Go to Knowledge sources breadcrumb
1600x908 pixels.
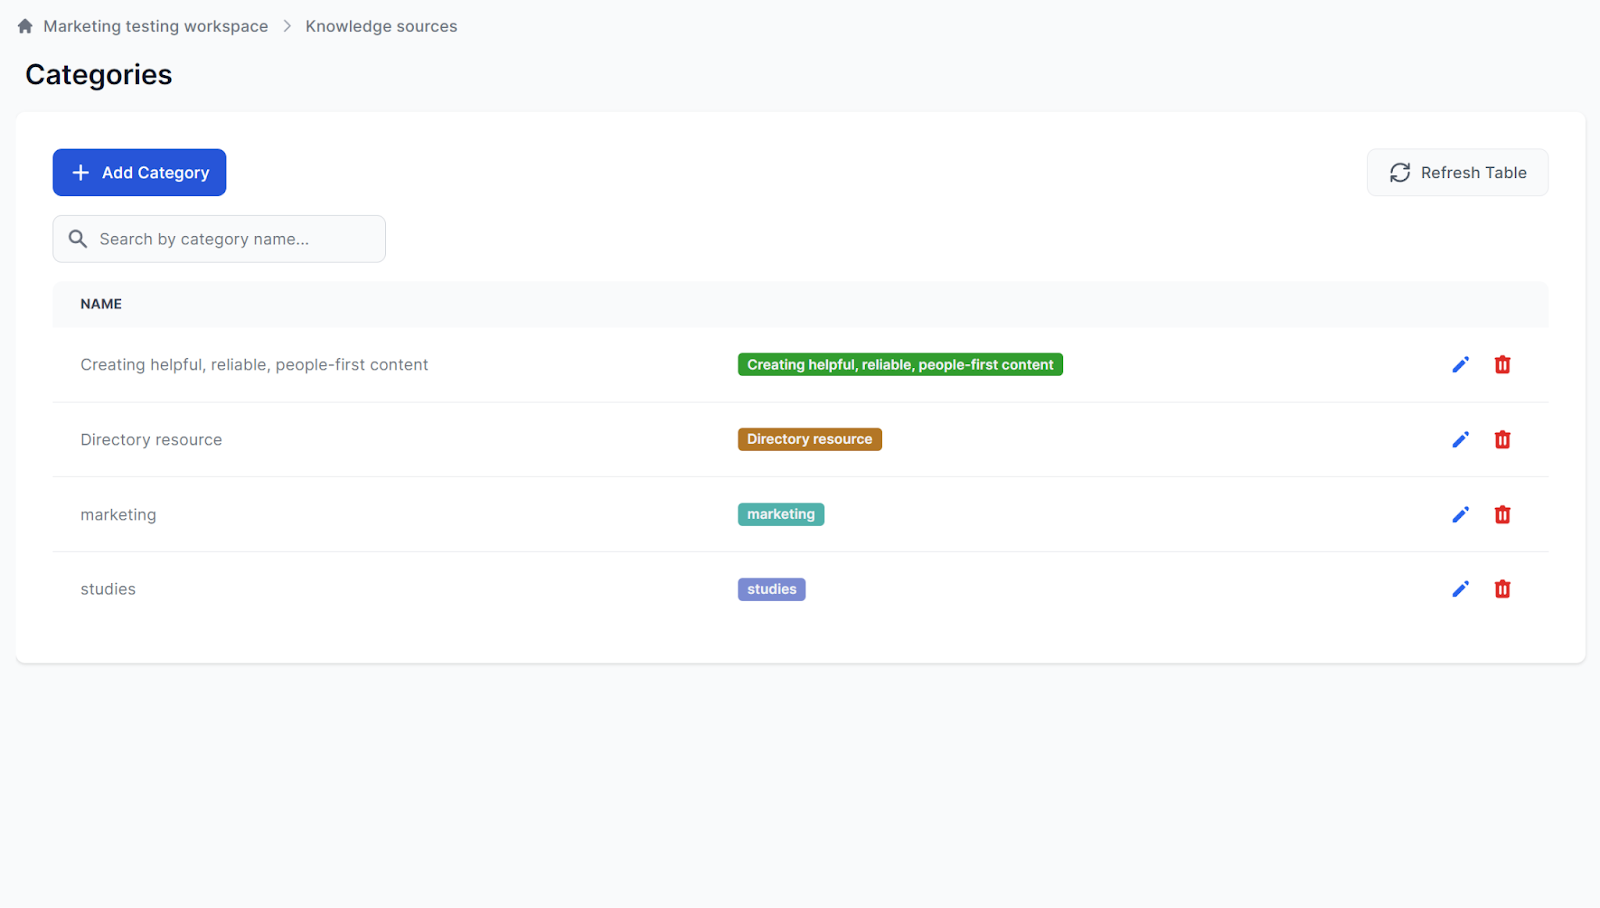pos(381,26)
